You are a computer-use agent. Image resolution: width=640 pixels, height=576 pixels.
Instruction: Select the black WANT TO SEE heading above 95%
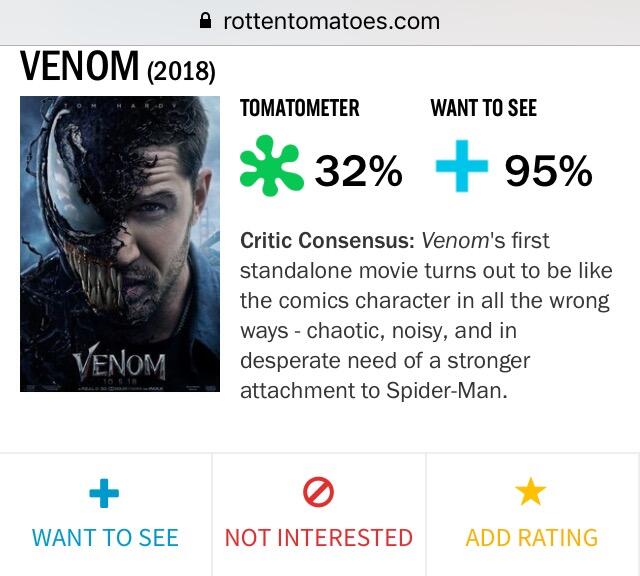point(483,108)
